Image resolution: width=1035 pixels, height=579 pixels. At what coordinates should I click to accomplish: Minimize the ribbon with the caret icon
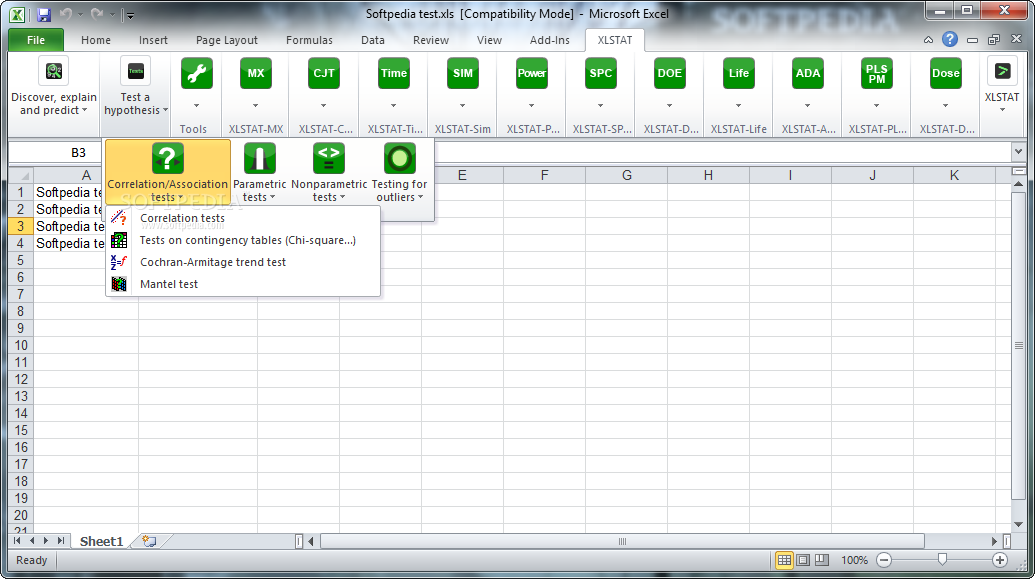(x=928, y=40)
